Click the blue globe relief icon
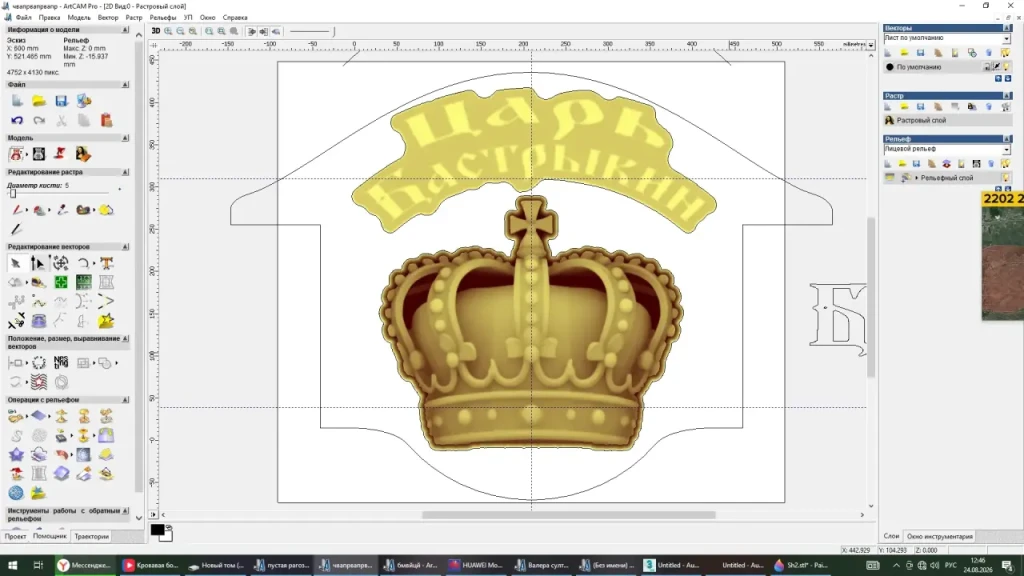The height and width of the screenshot is (576, 1024). [16, 492]
